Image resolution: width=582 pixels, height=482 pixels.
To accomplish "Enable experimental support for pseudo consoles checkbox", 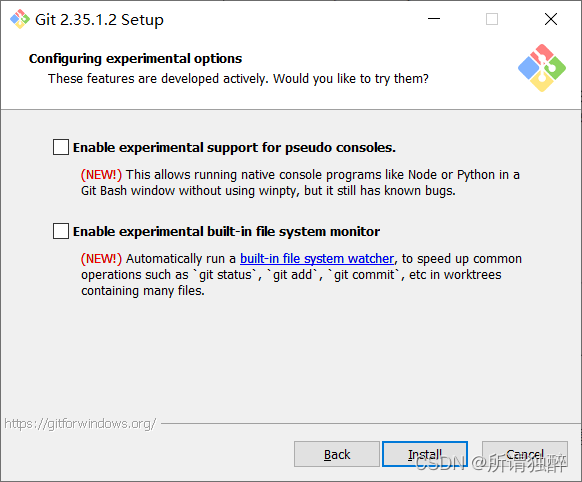I will coord(61,147).
